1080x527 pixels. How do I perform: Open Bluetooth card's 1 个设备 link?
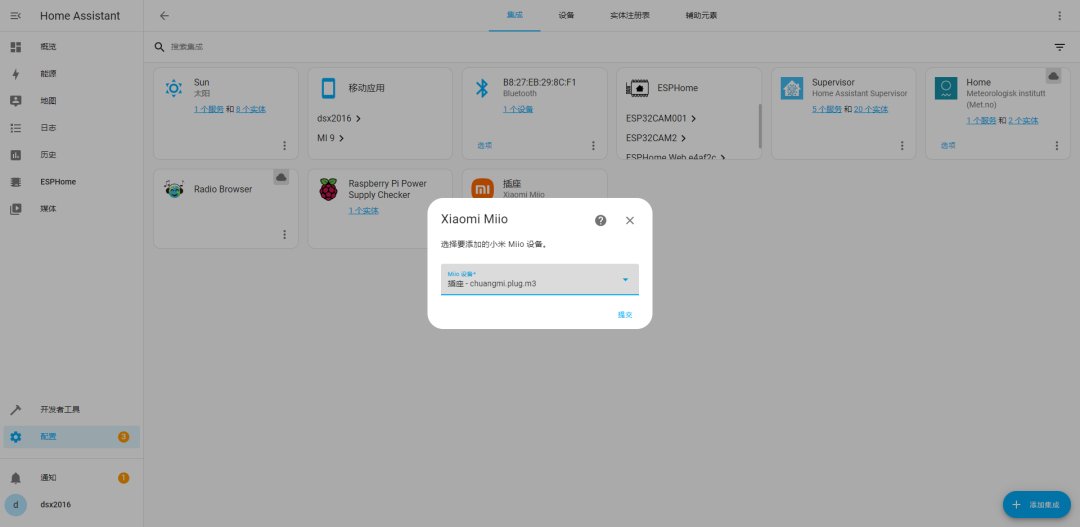click(518, 110)
